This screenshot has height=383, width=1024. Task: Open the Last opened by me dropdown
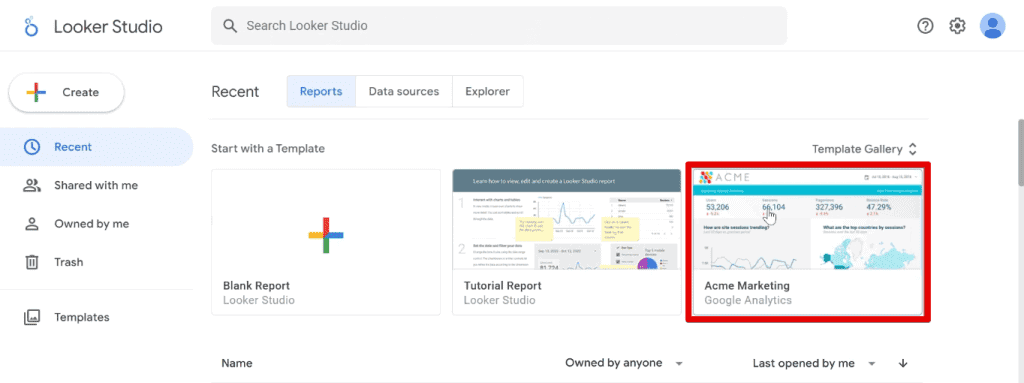point(814,363)
